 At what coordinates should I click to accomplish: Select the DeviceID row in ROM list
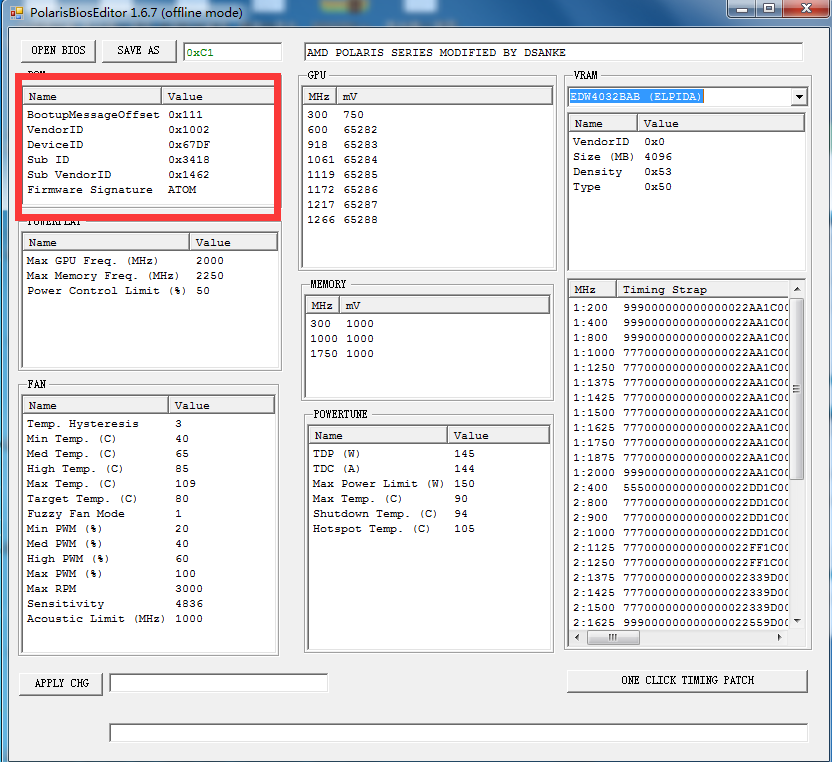point(100,145)
